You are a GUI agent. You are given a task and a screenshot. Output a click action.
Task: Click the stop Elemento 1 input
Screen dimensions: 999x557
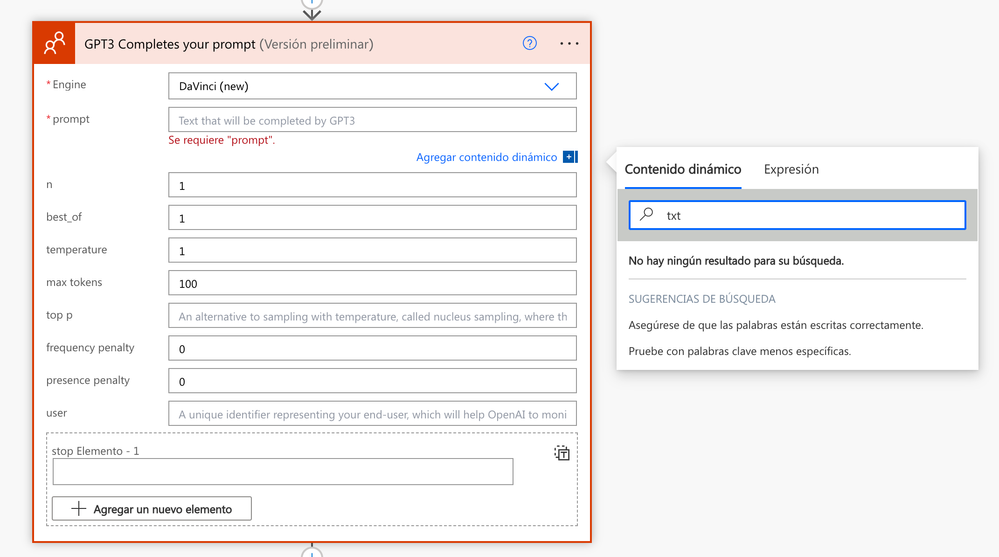pos(283,472)
